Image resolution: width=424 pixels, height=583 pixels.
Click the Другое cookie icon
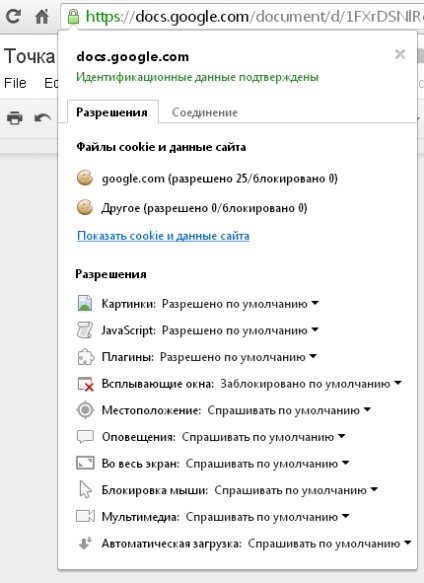coord(85,207)
